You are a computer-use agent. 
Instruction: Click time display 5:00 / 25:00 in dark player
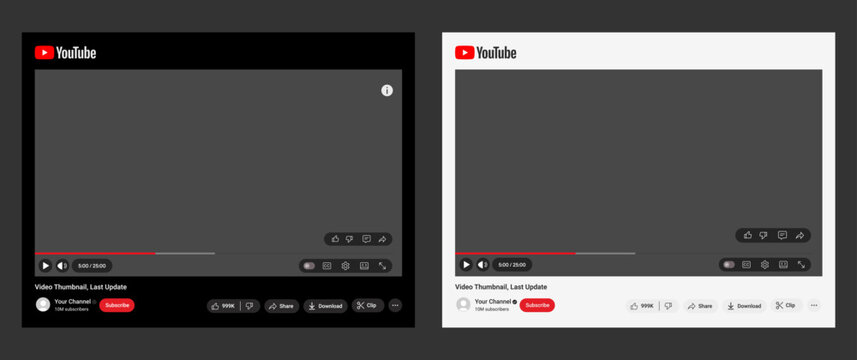[92, 266]
